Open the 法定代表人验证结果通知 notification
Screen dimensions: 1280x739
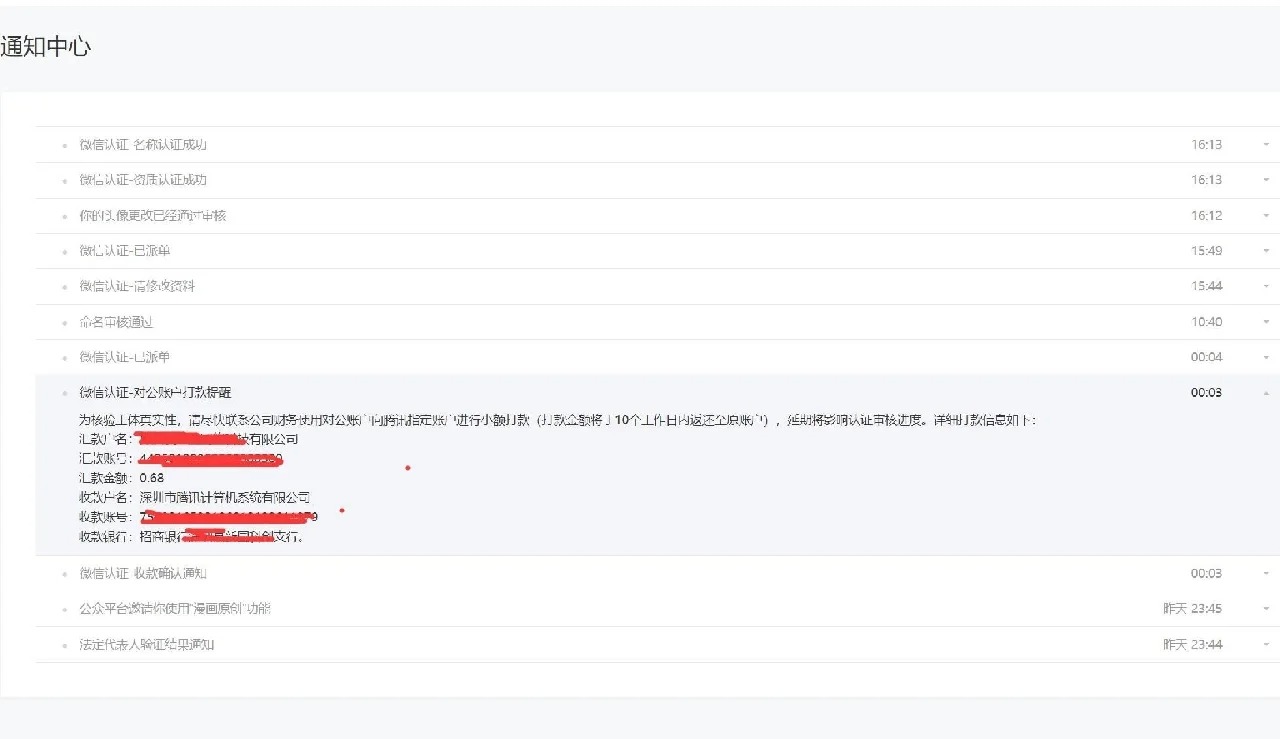(147, 645)
